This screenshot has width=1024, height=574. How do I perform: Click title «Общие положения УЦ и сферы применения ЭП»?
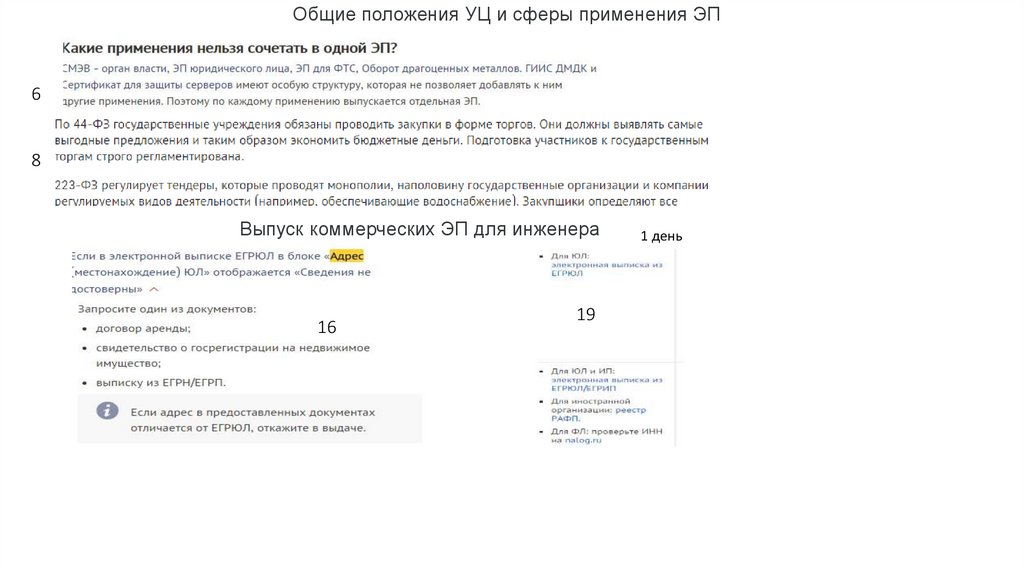pos(506,14)
